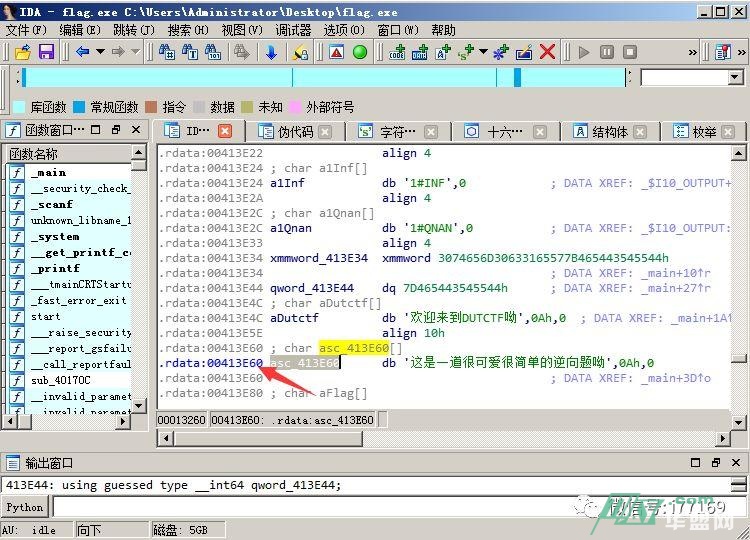Close the 伪代码 tab

click(x=325, y=132)
